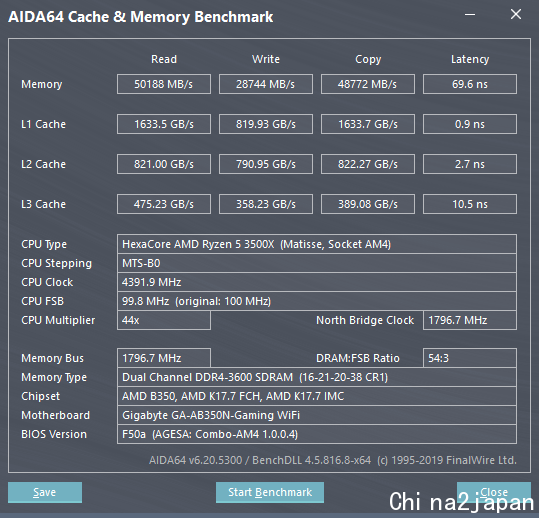Click the Memory row label

pyautogui.click(x=42, y=84)
